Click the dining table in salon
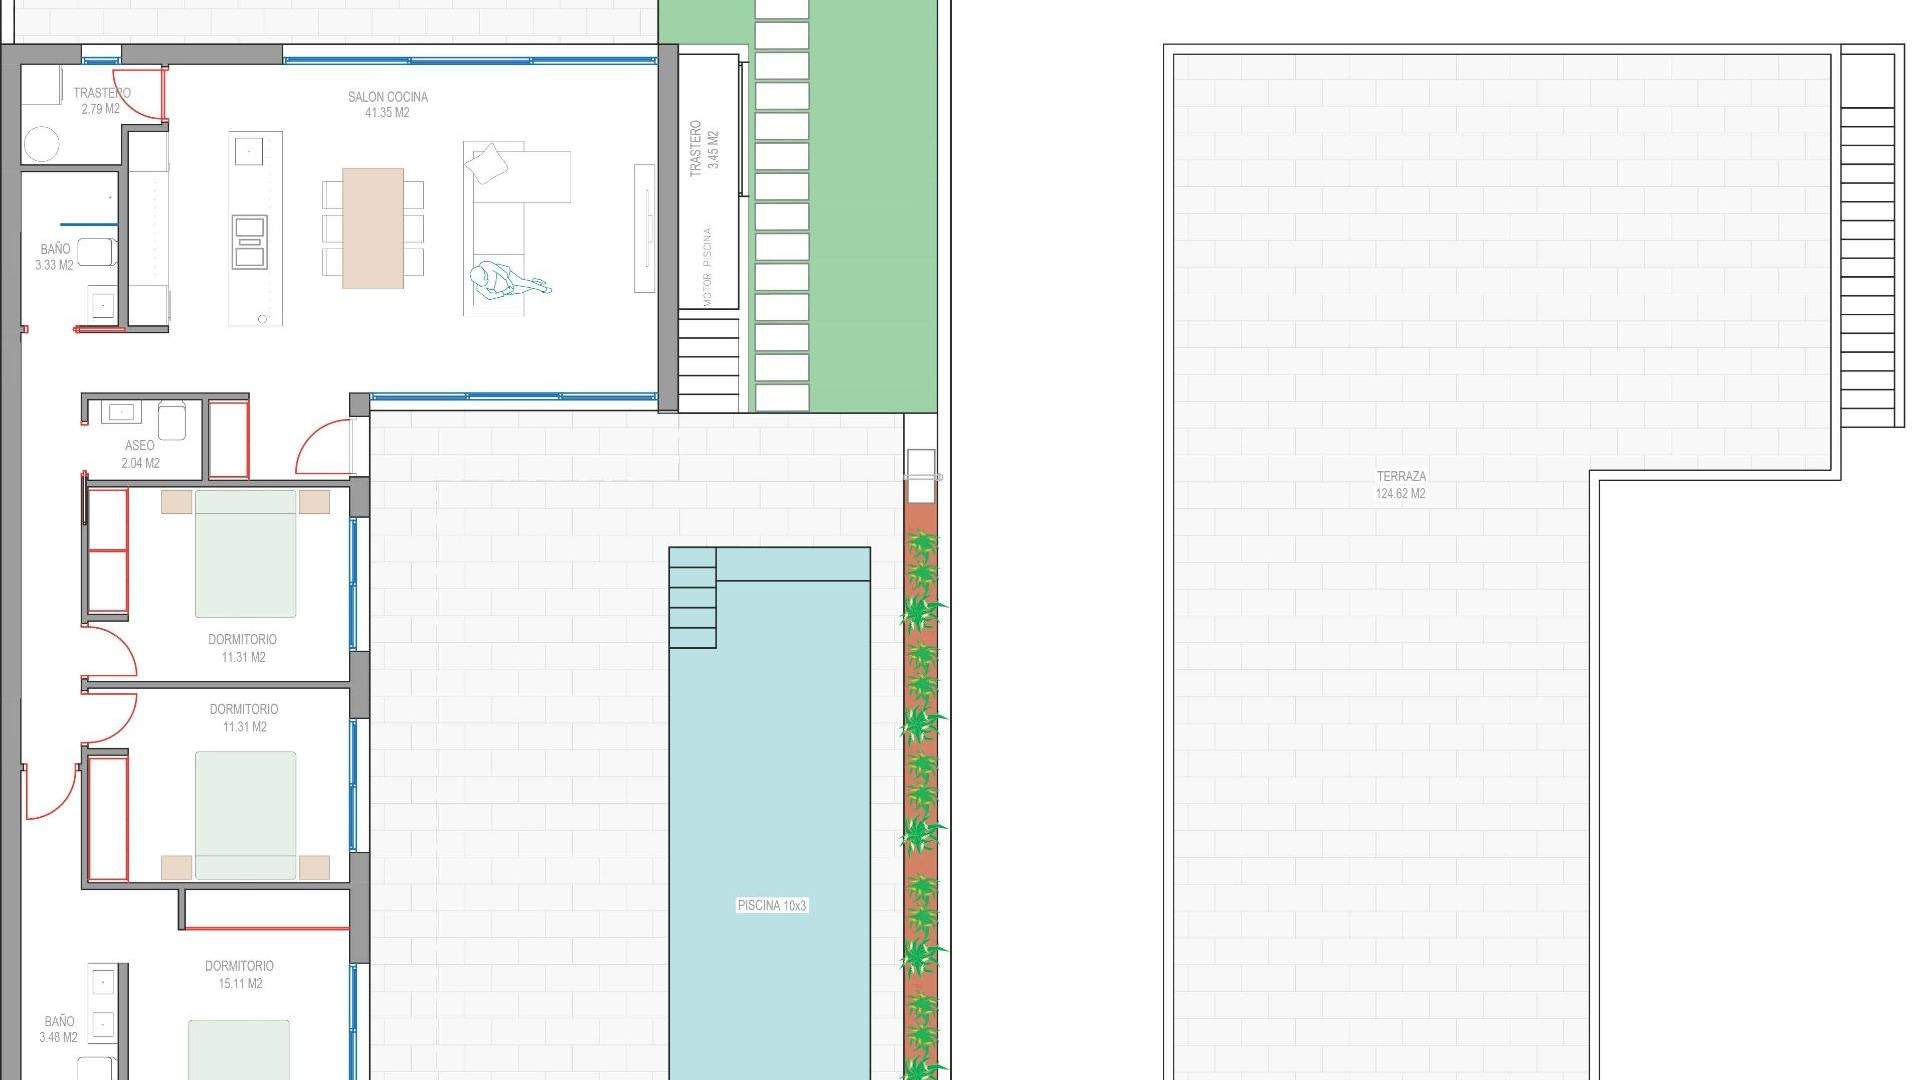 [373, 228]
